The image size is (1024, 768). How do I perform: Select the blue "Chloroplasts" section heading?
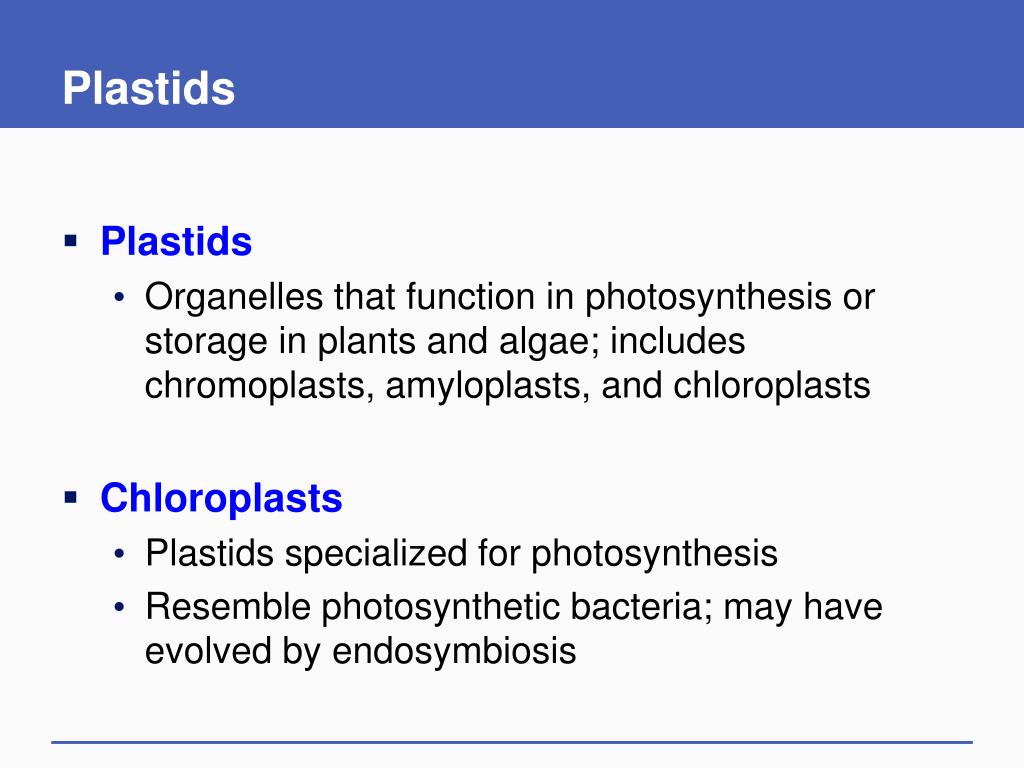pyautogui.click(x=221, y=498)
